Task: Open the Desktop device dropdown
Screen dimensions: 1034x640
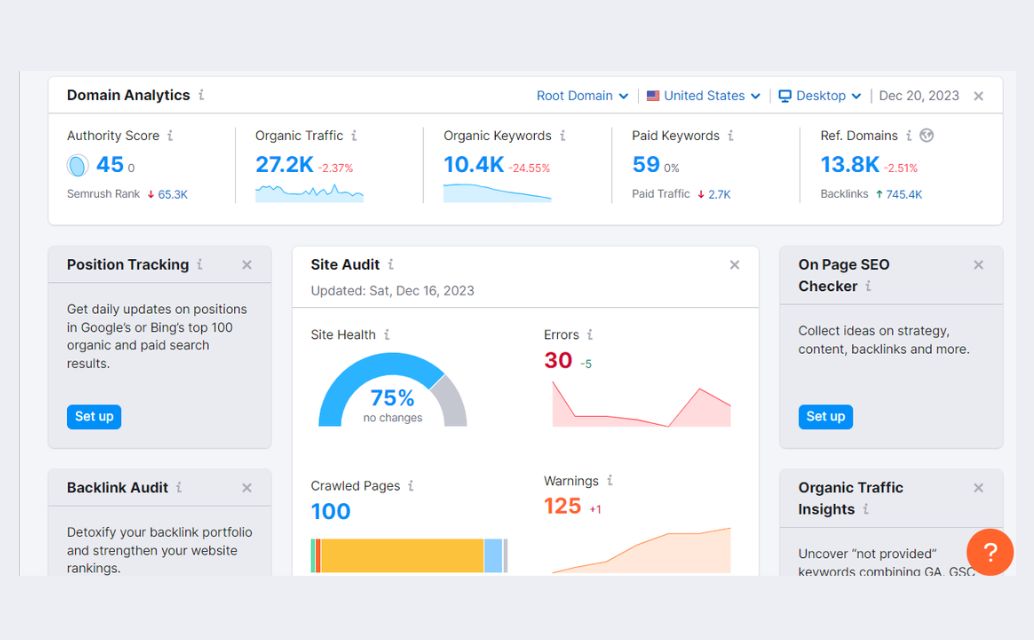Action: pyautogui.click(x=820, y=96)
